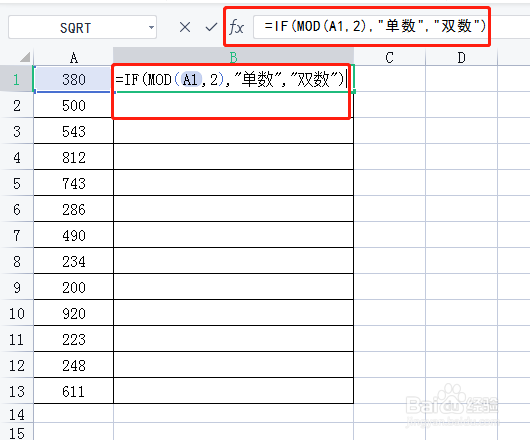
Task: Click cell containing 248
Action: (x=73, y=365)
